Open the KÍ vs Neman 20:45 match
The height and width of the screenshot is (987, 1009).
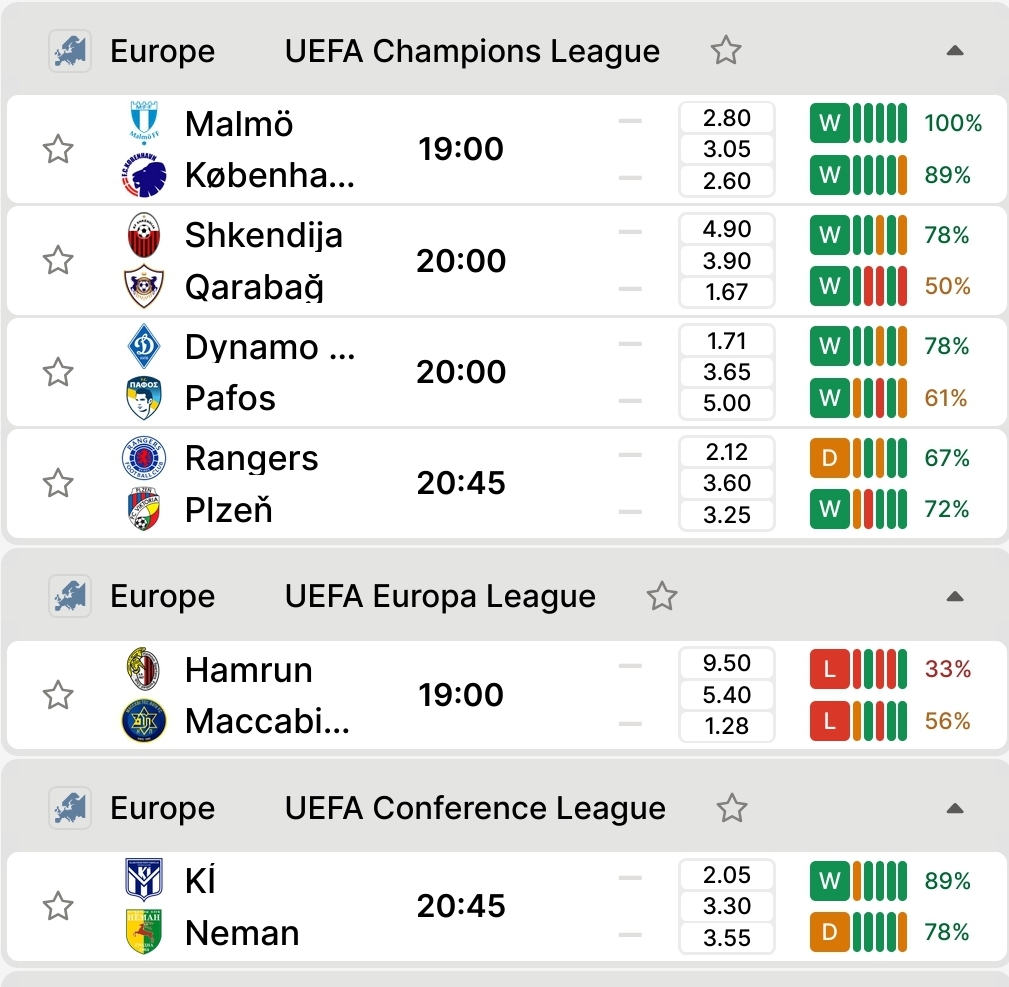[x=461, y=907]
